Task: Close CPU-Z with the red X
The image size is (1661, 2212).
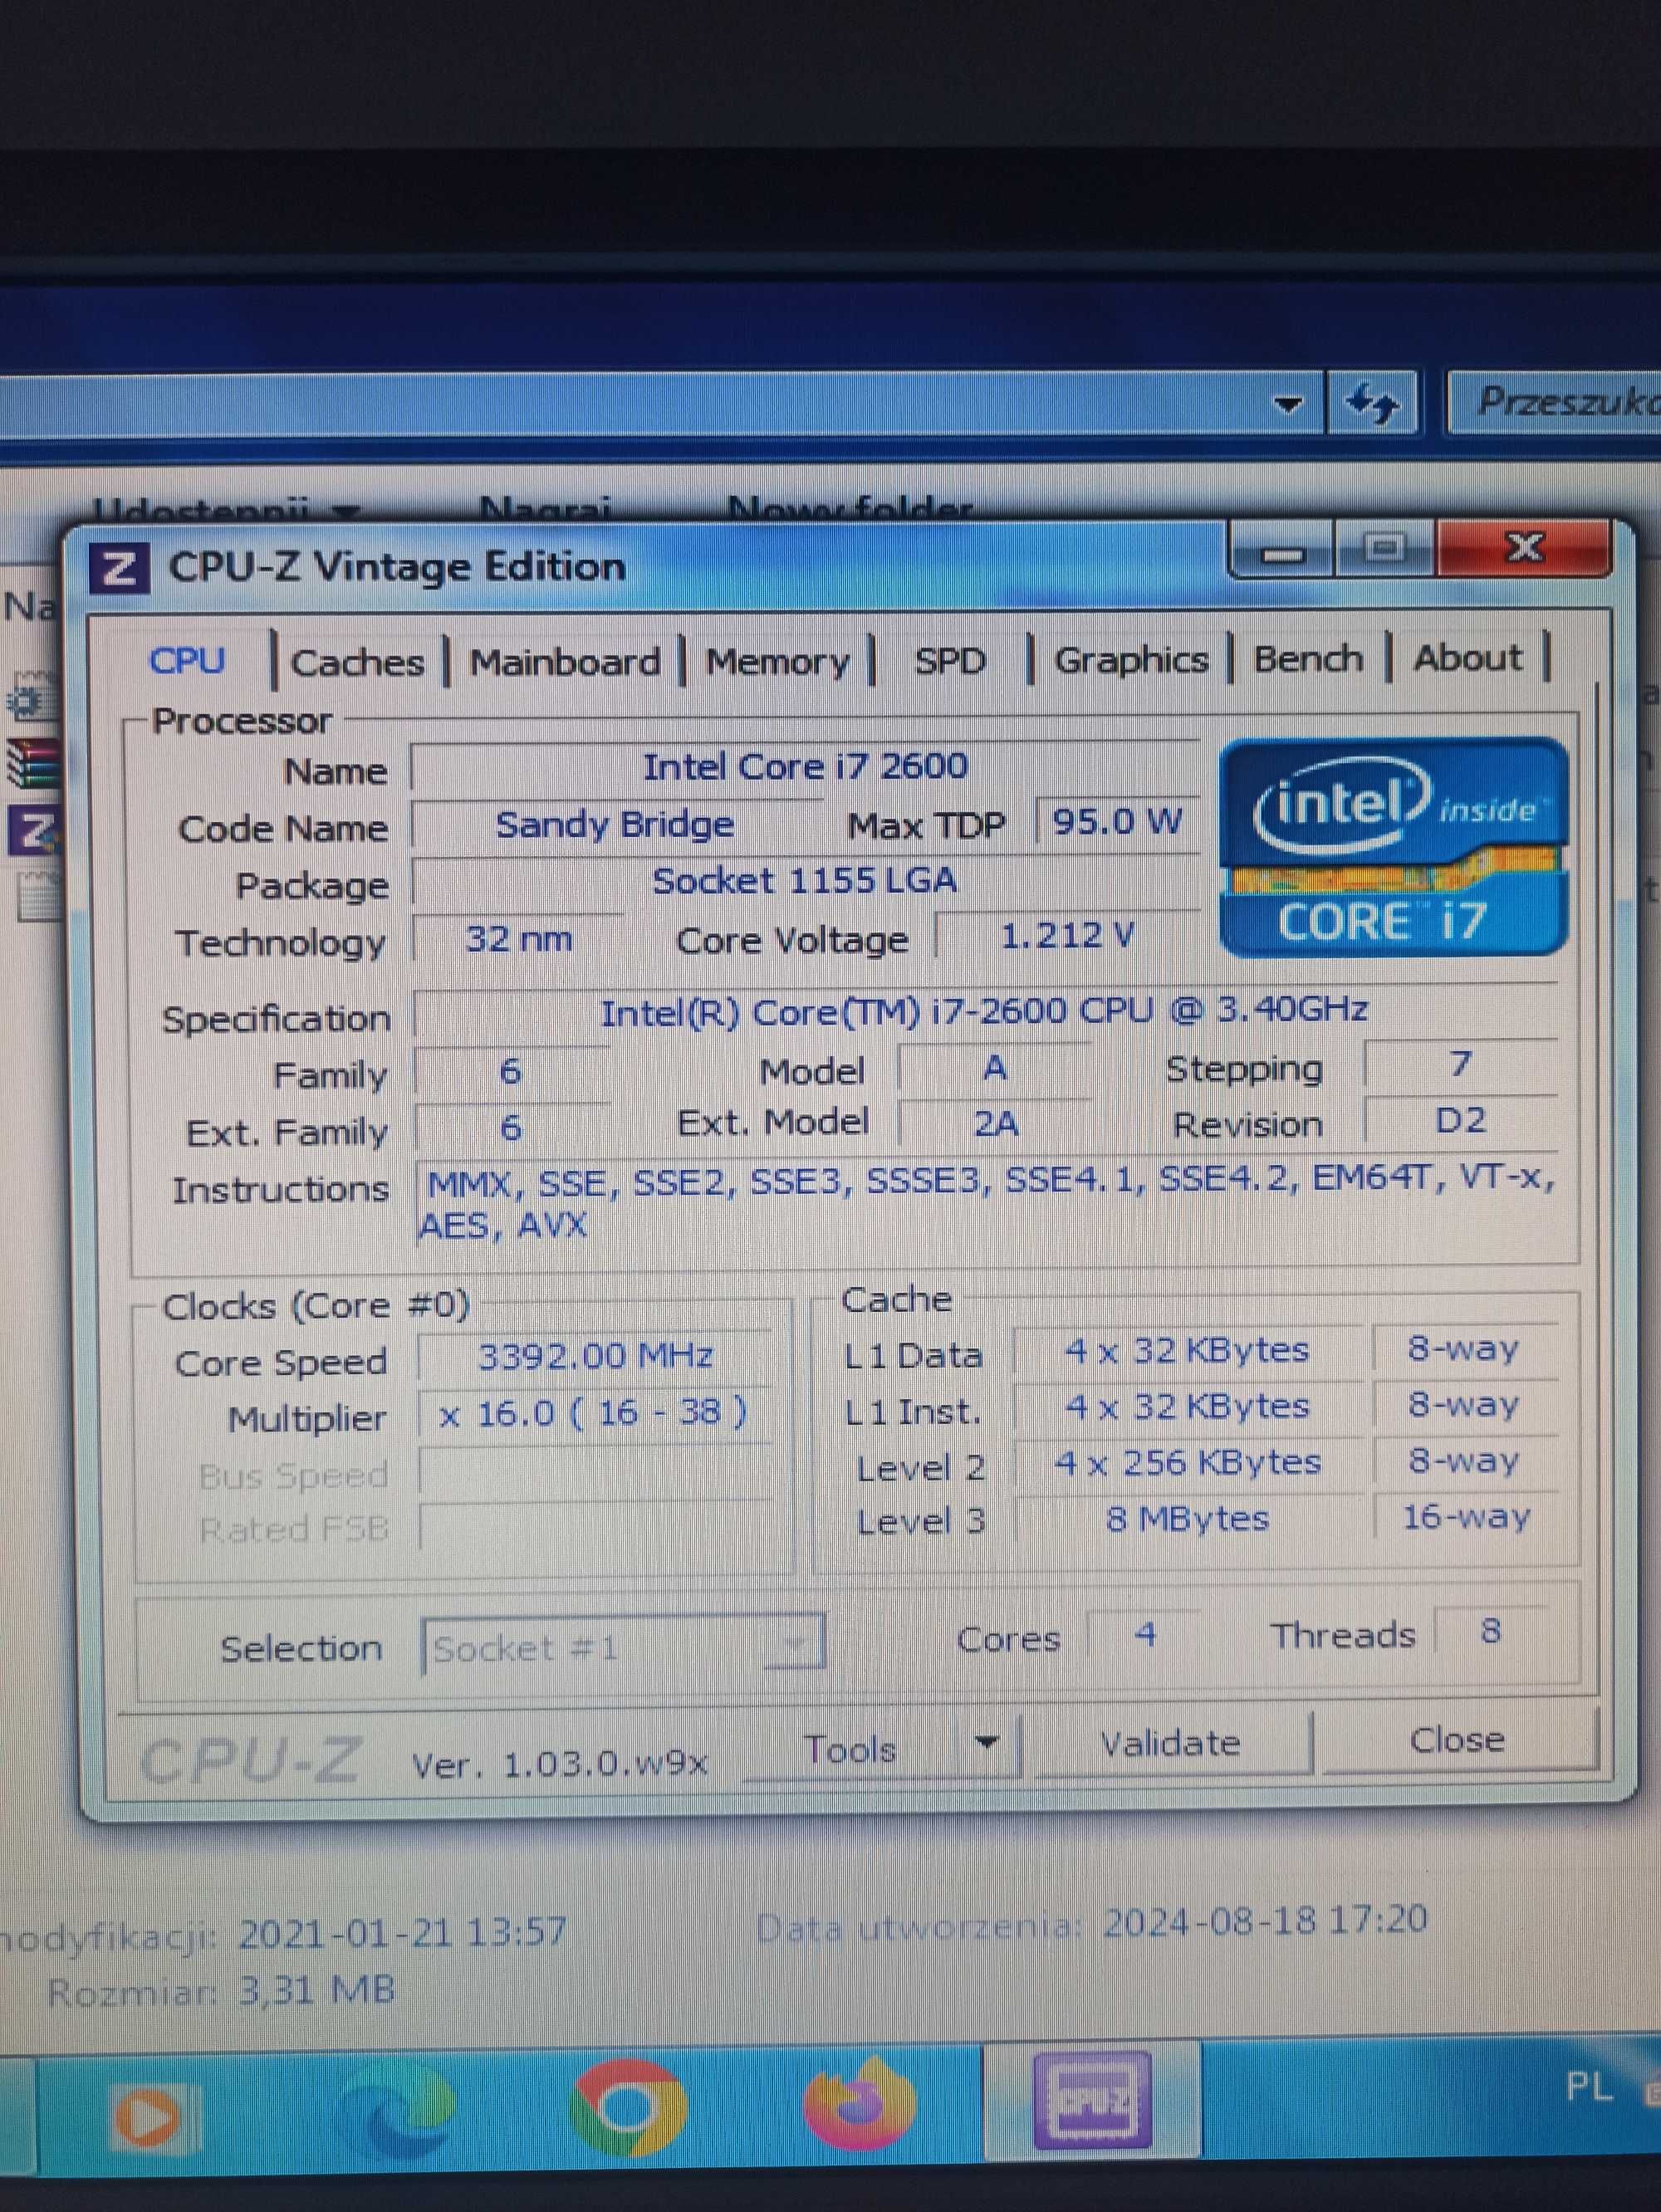Action: [1524, 548]
